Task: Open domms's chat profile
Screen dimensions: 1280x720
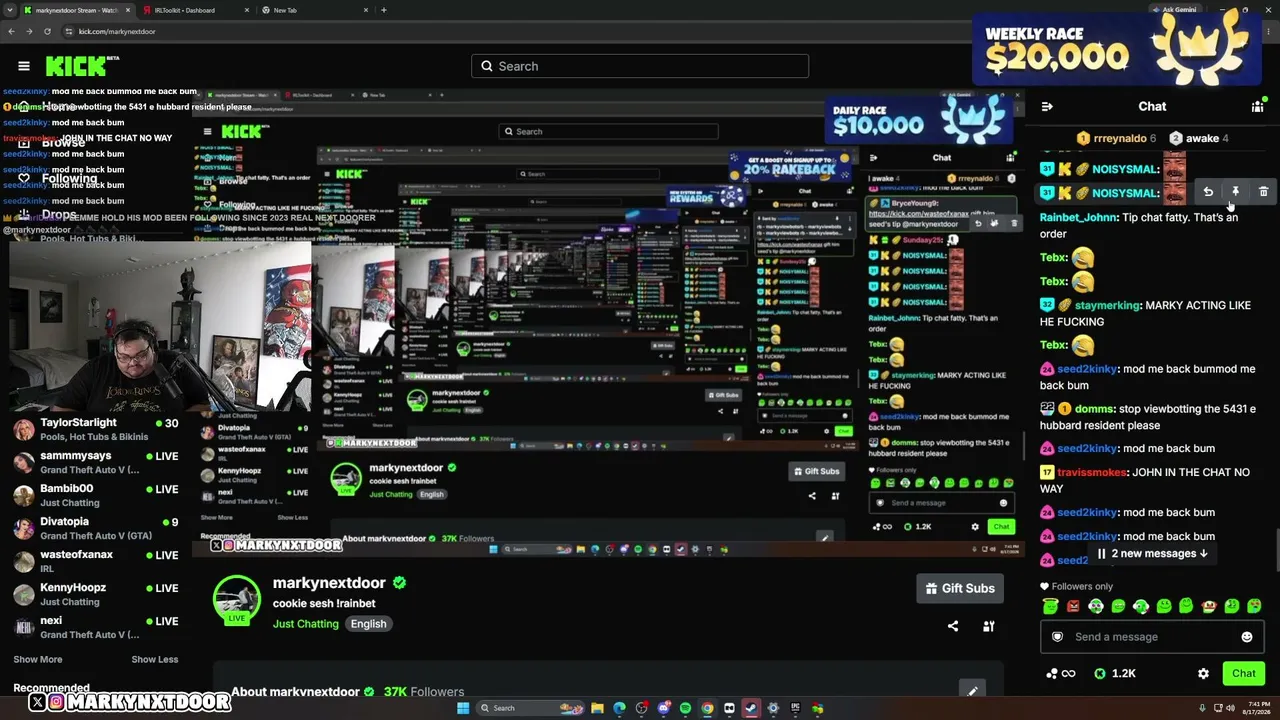Action: [1094, 409]
